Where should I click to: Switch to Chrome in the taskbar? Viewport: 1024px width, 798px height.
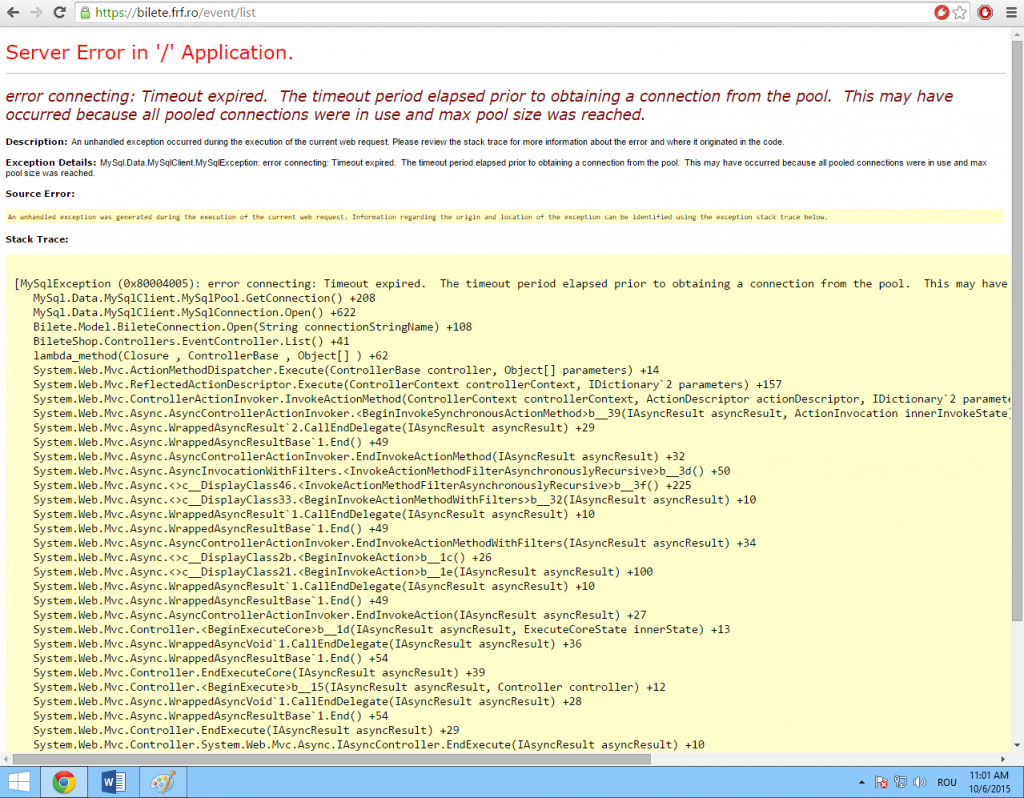[x=64, y=781]
